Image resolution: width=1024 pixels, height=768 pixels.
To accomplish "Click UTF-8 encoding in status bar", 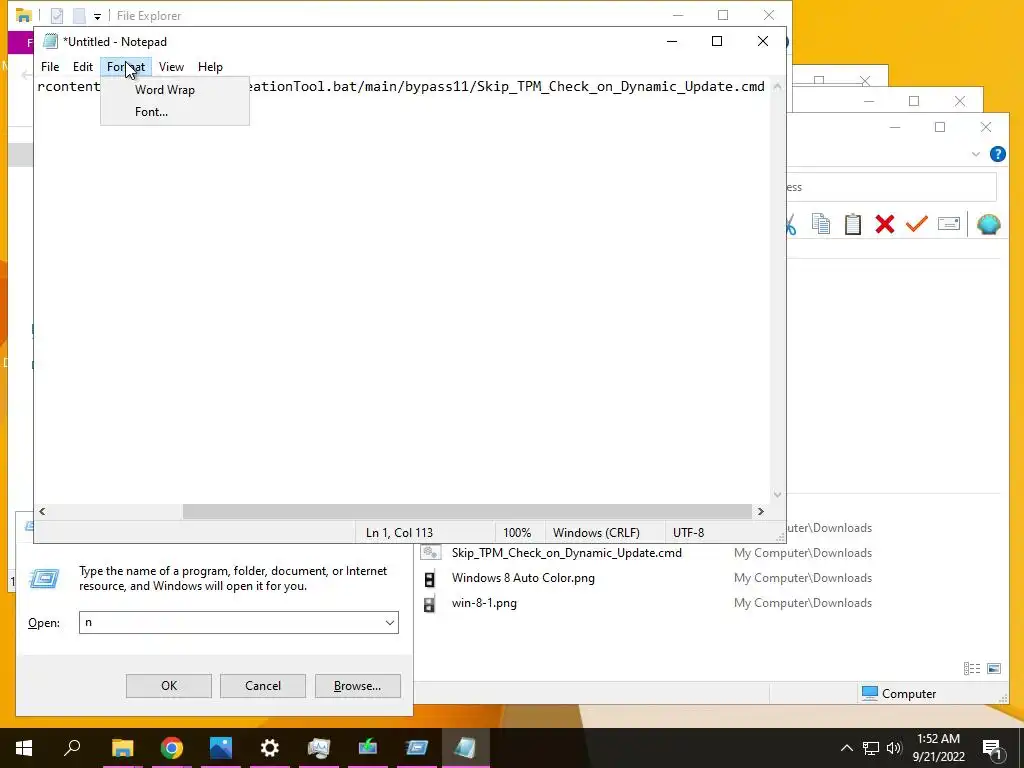I will (x=688, y=533).
